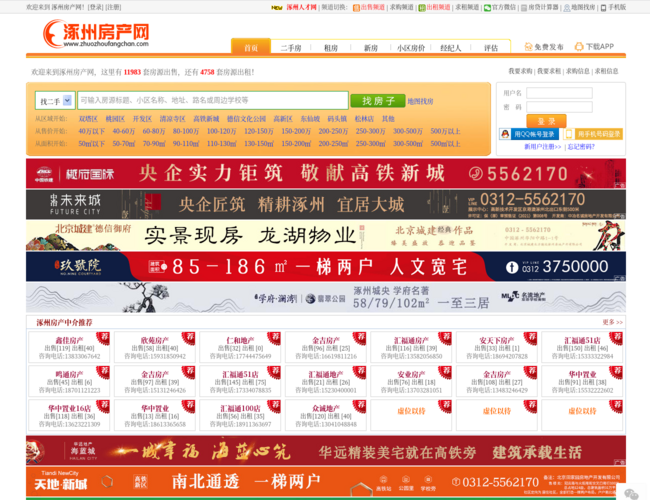Focus the 密码 input field
This screenshot has height=500, width=650.
coord(559,107)
